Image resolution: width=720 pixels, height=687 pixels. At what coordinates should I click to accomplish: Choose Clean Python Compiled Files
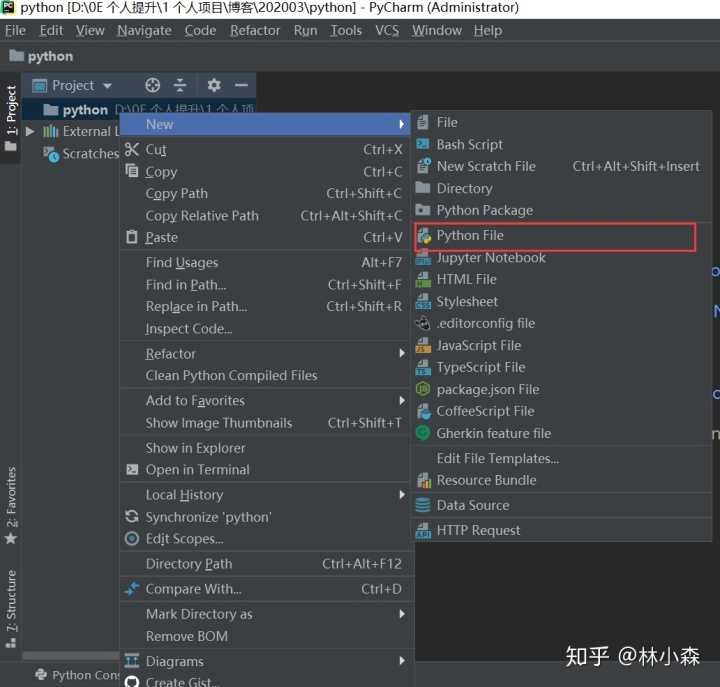click(267, 375)
